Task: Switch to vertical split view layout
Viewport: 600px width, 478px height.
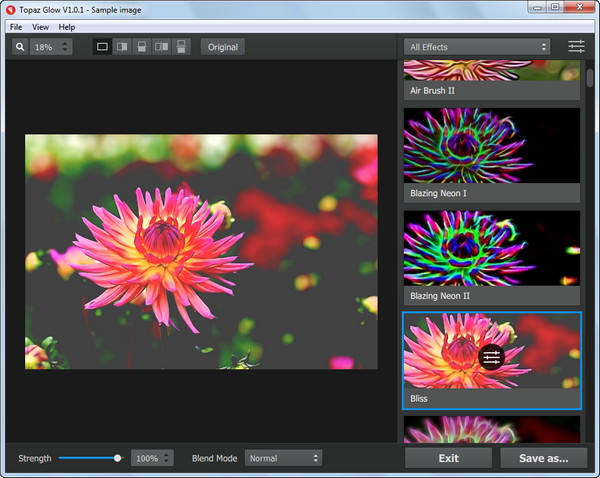Action: [x=122, y=47]
